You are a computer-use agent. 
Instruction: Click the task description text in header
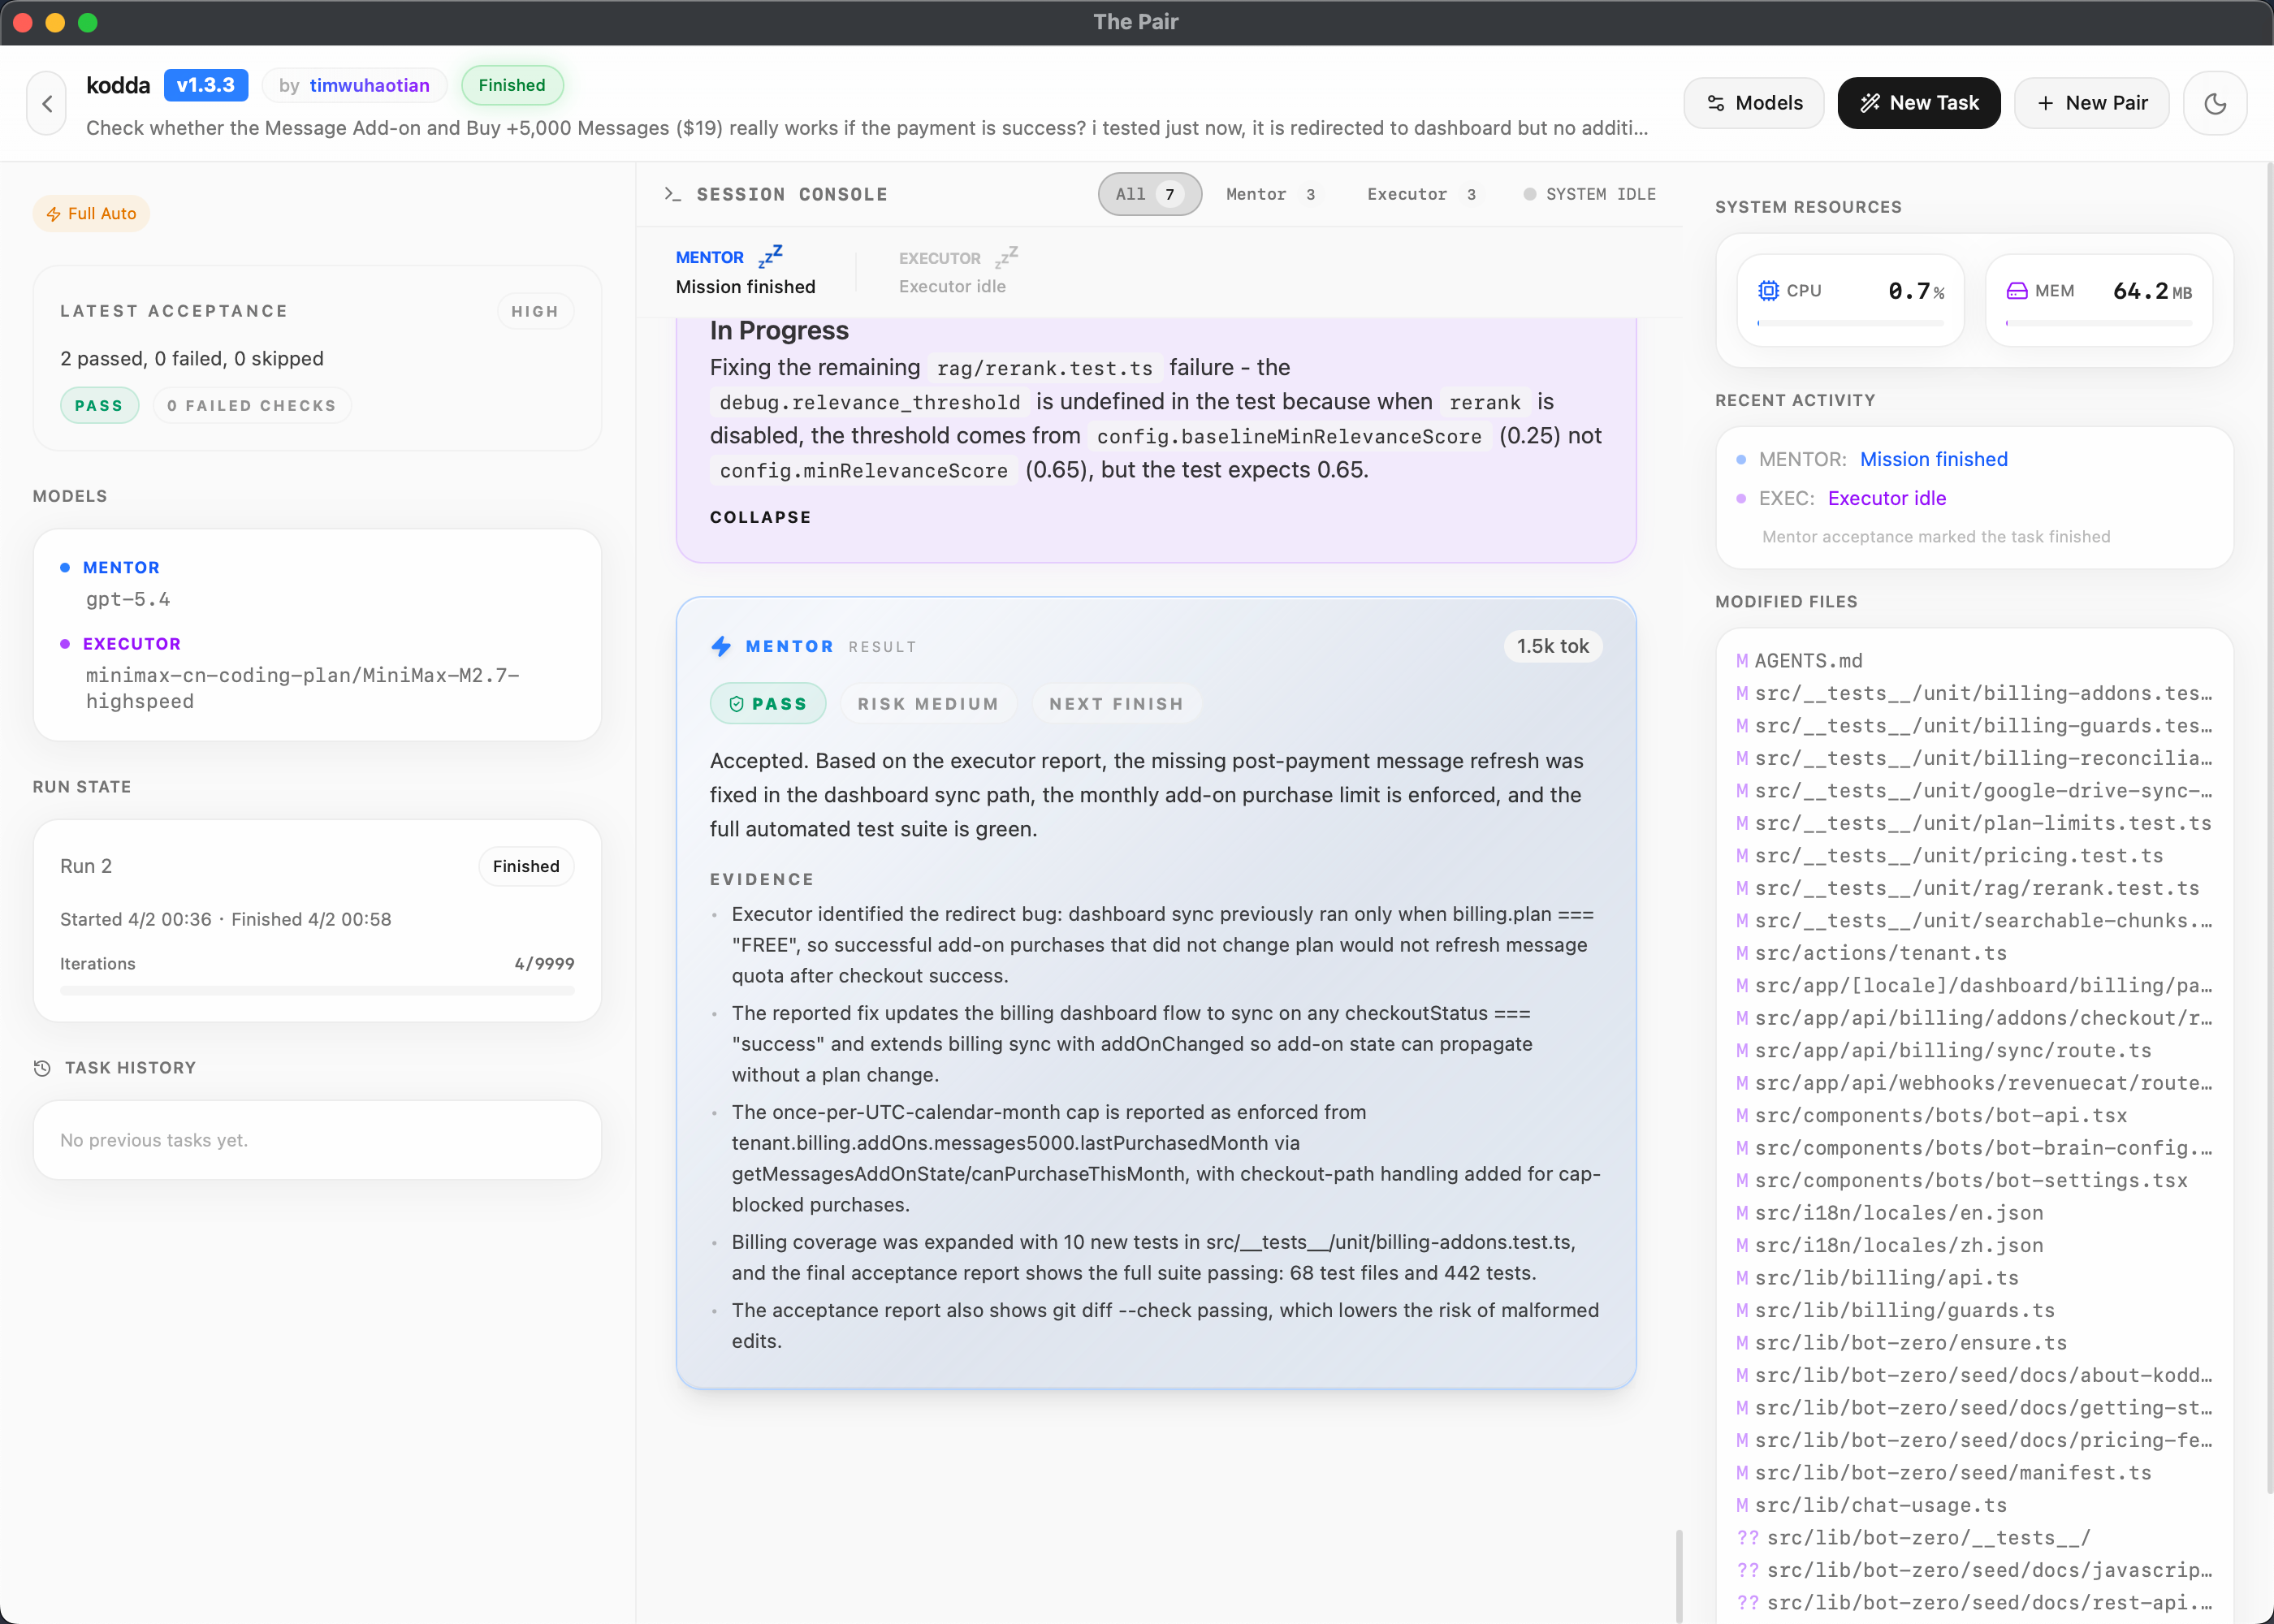coord(866,128)
